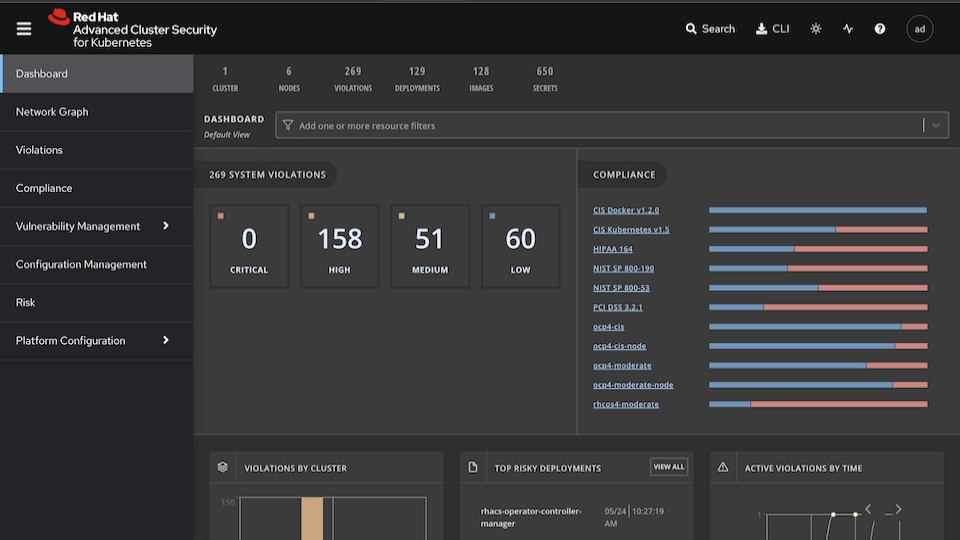Expand Vulnerability Management submenu
The height and width of the screenshot is (540, 960).
pyautogui.click(x=97, y=227)
